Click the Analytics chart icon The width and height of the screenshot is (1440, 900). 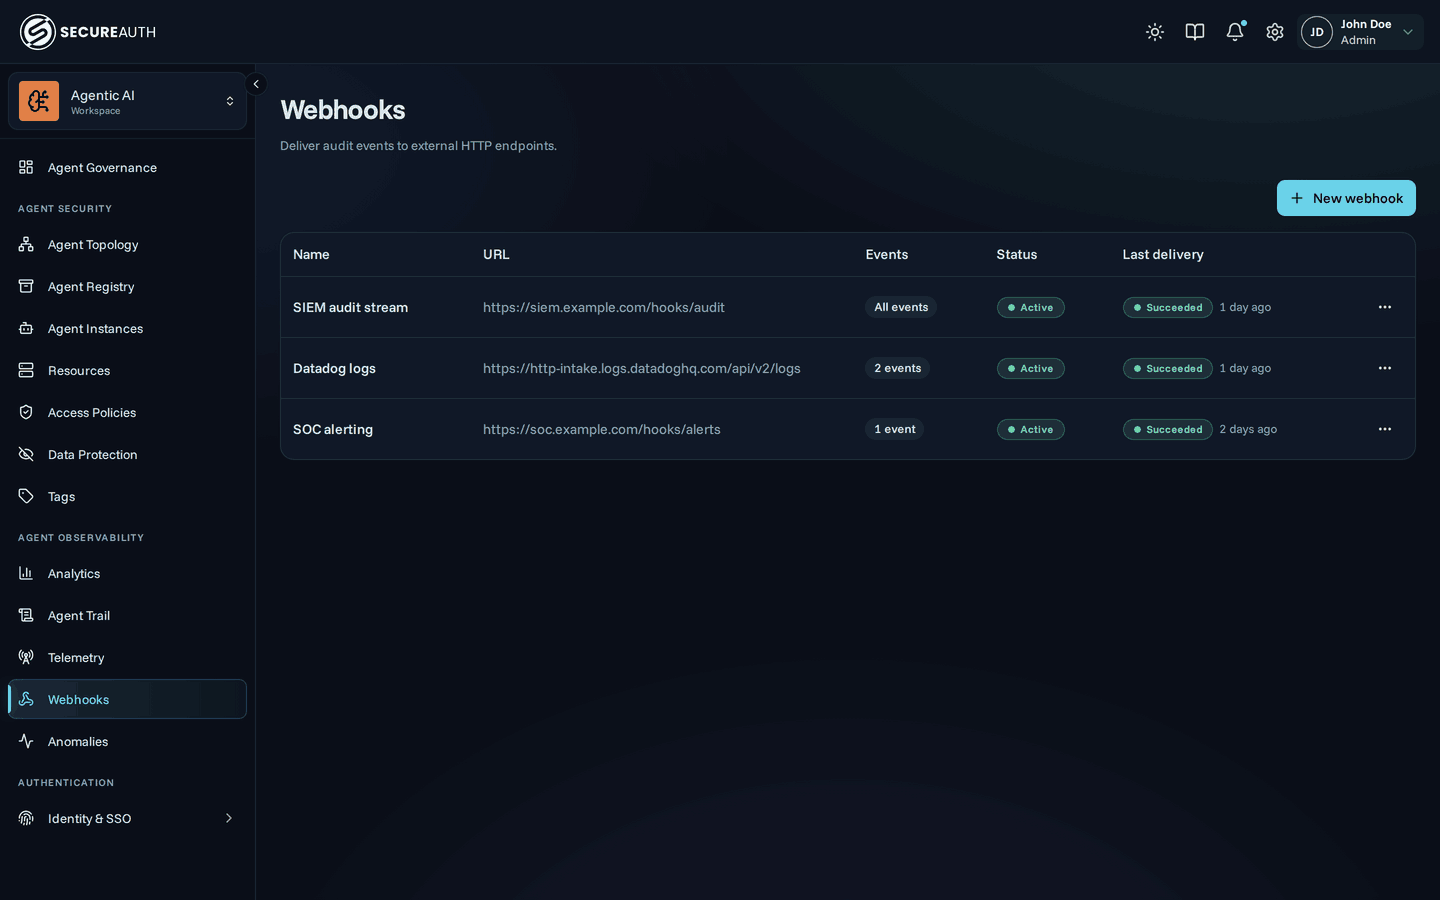26,573
